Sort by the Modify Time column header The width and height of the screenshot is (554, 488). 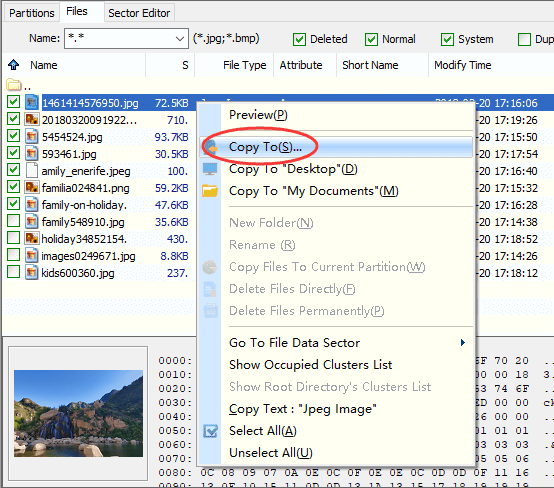462,65
